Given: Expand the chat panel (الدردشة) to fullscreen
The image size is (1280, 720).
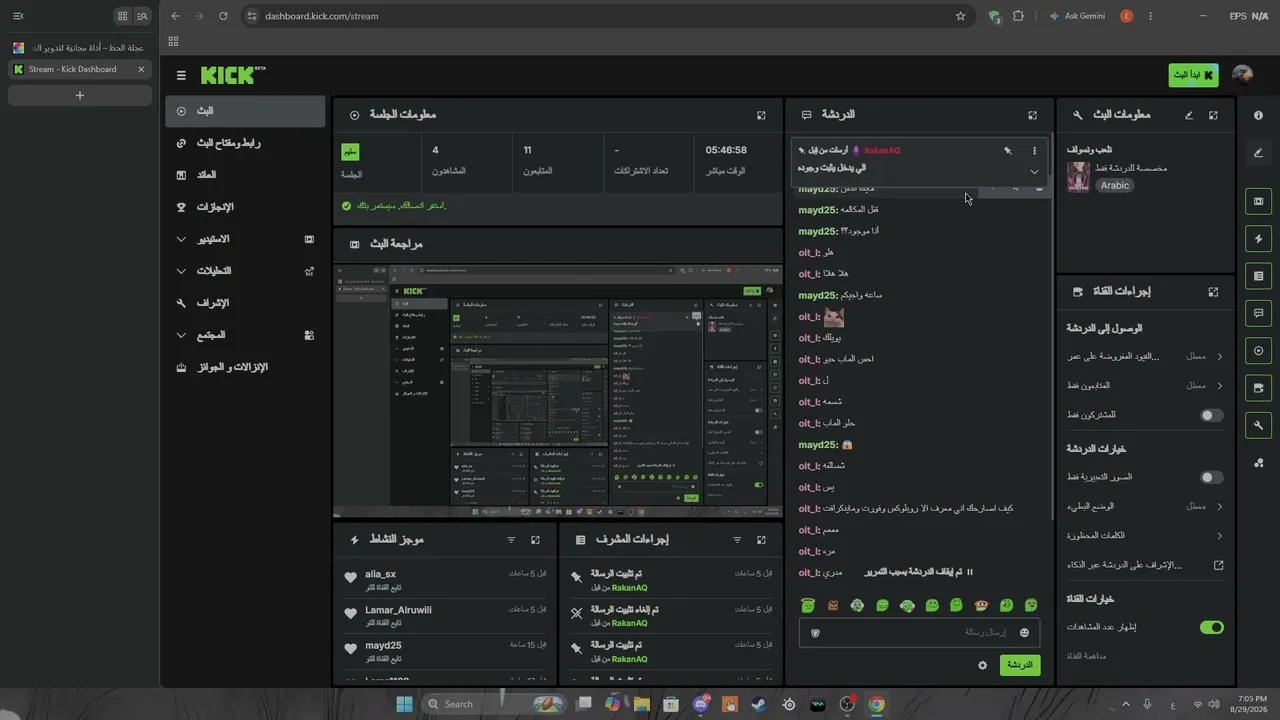Looking at the screenshot, I should (x=1033, y=115).
